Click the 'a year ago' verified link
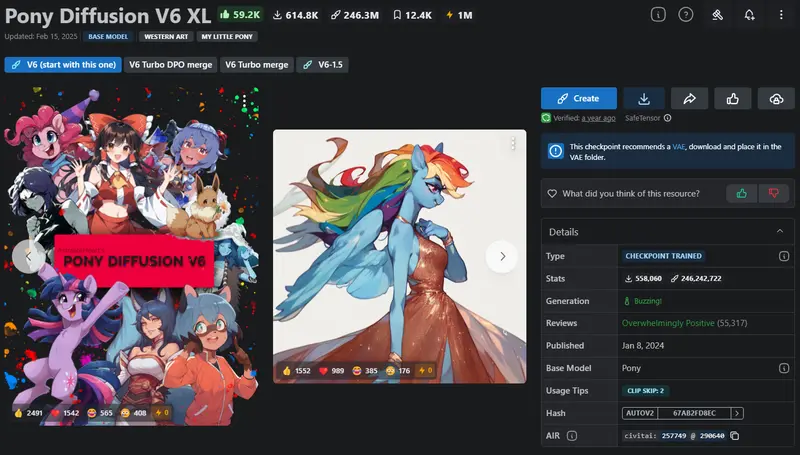 pos(598,118)
